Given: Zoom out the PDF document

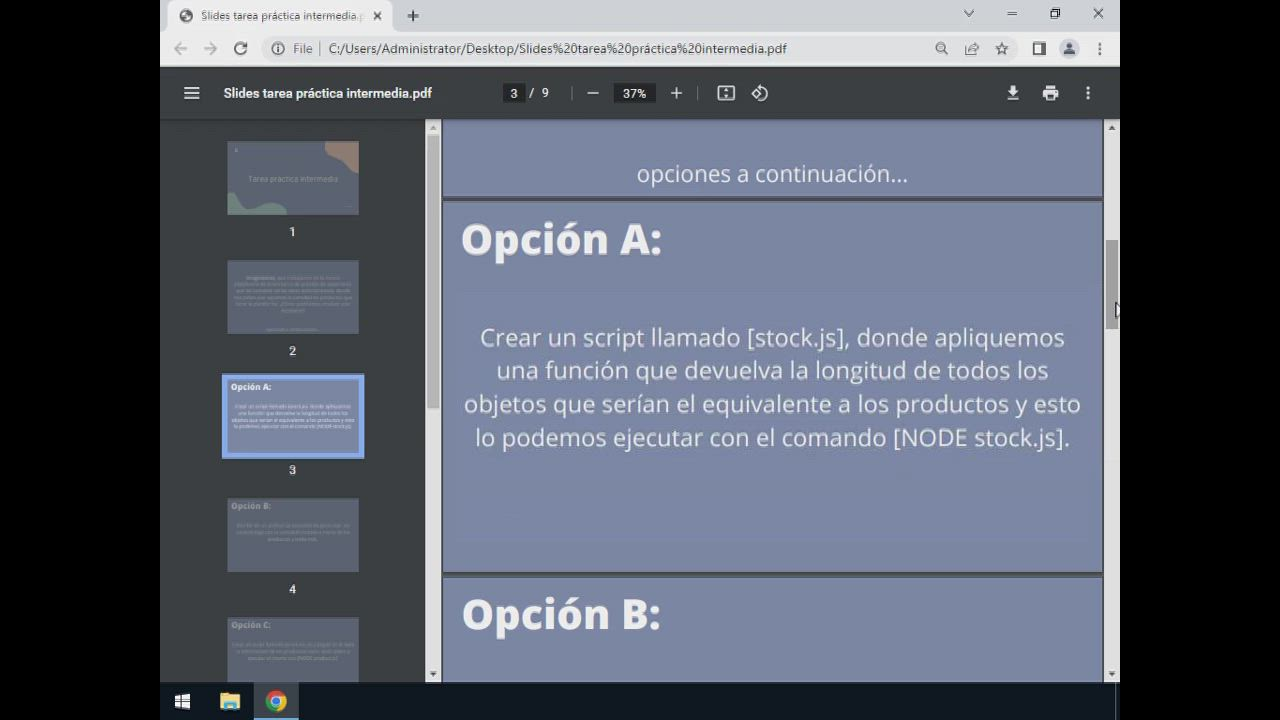Looking at the screenshot, I should point(593,93).
